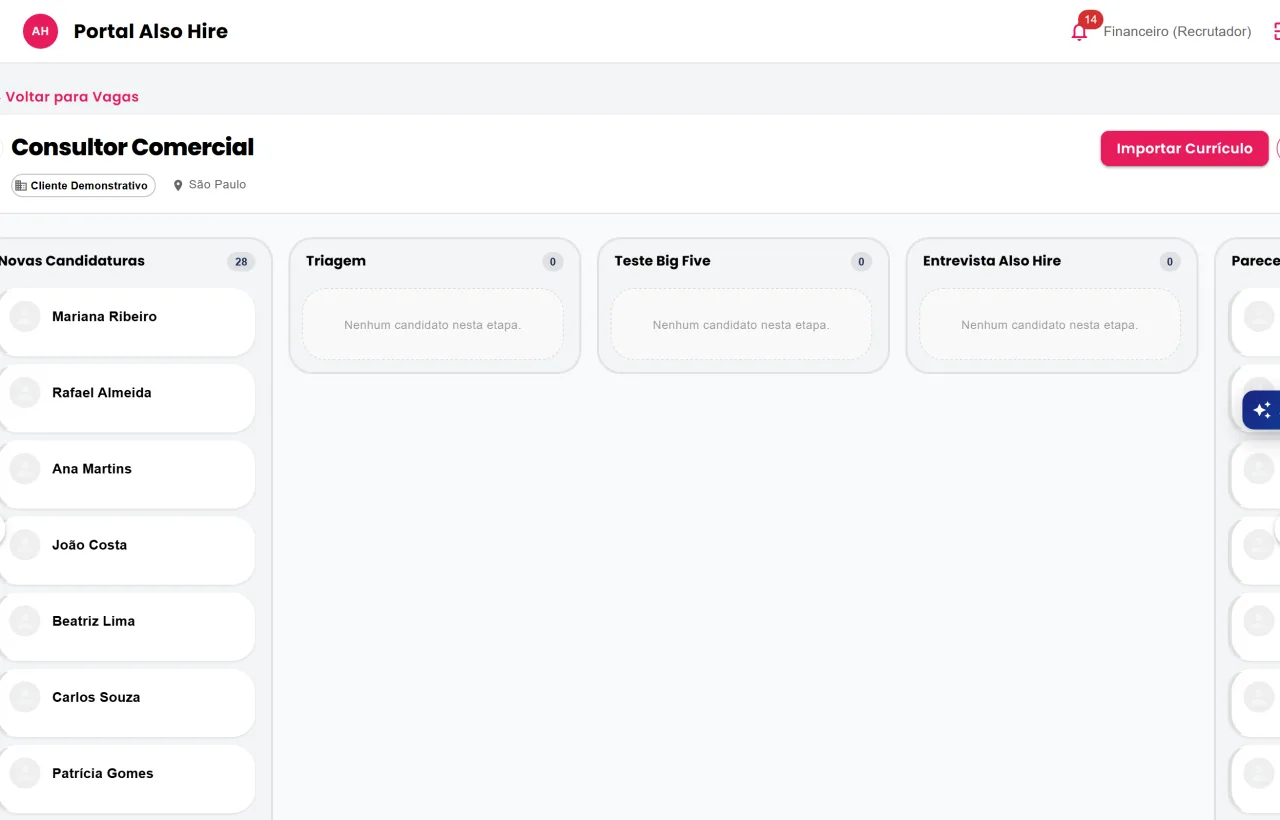The width and height of the screenshot is (1280, 820).
Task: Click Rafael Almeida's avatar
Action: tap(25, 393)
